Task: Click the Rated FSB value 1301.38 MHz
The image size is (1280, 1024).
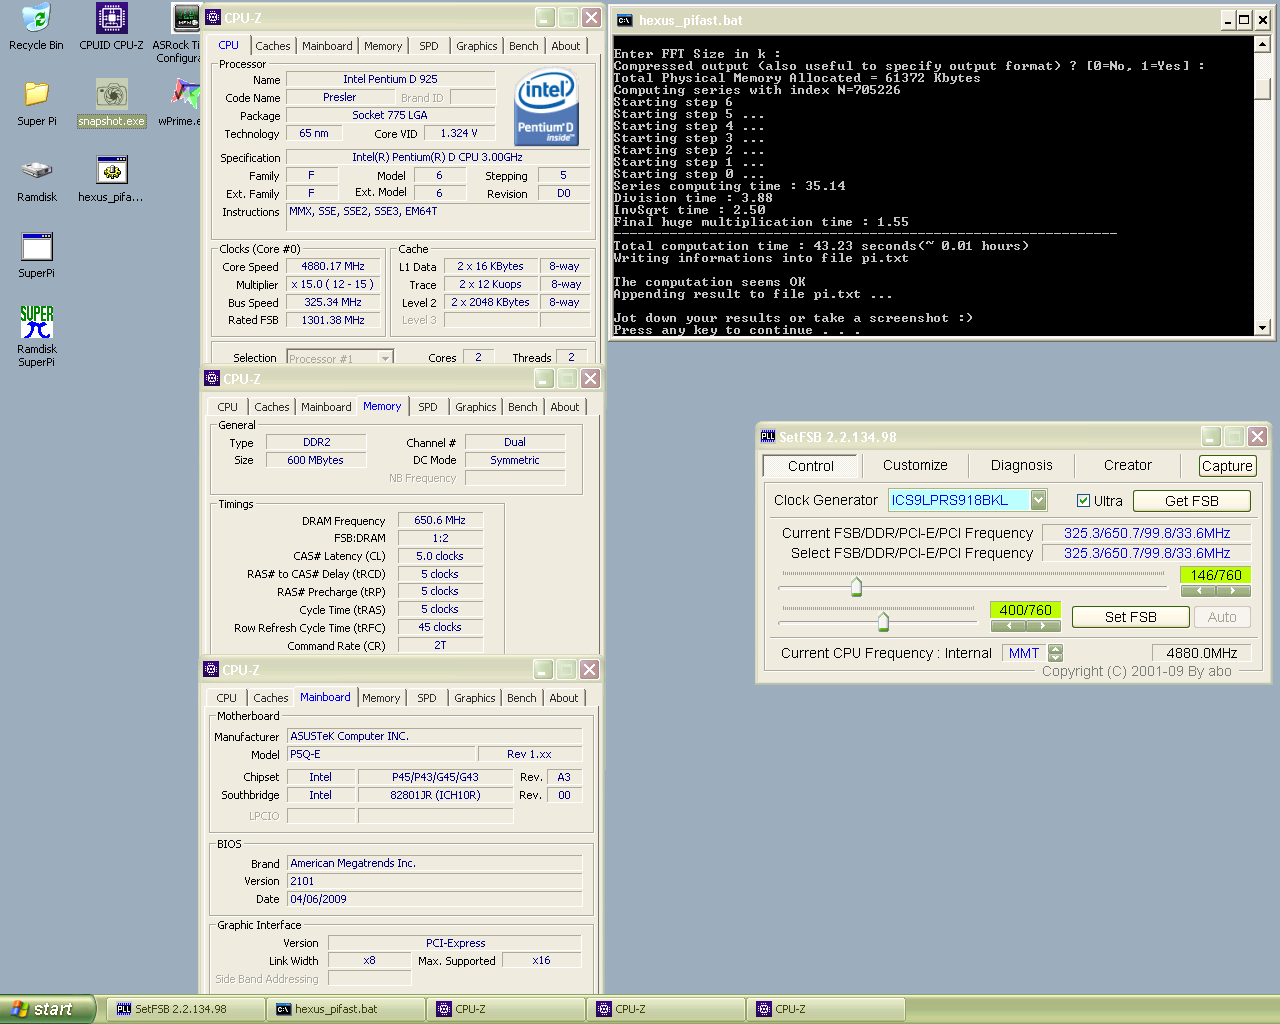Action: click(333, 320)
